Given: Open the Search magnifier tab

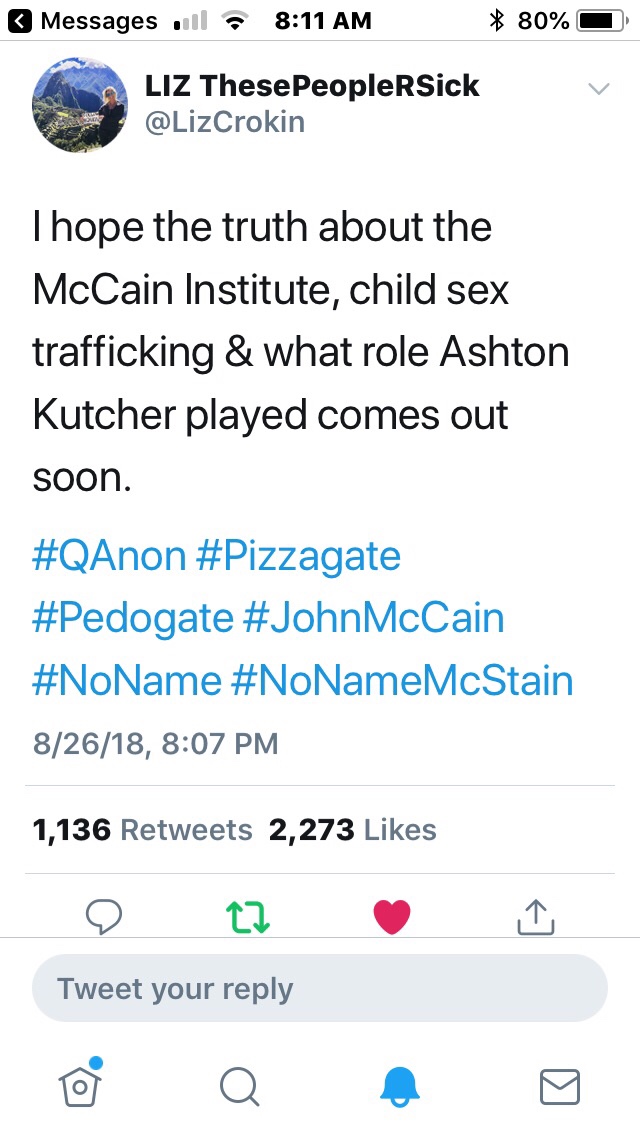Looking at the screenshot, I should [239, 1086].
